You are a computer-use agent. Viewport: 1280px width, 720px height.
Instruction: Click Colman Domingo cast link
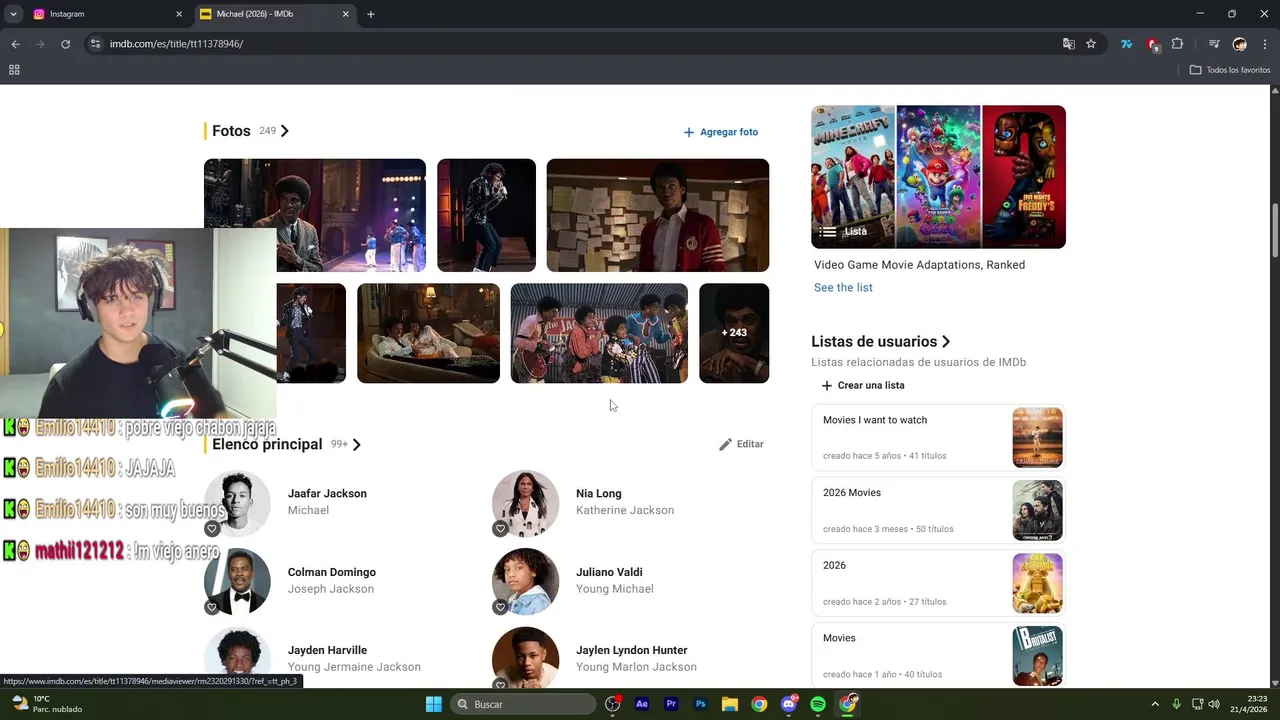pyautogui.click(x=332, y=572)
